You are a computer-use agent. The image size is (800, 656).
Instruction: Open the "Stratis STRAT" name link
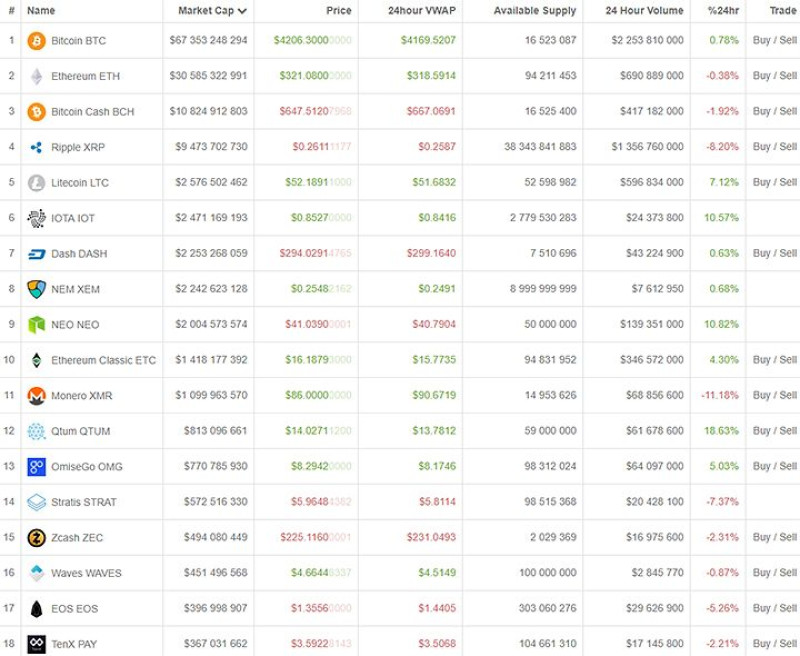[x=84, y=502]
